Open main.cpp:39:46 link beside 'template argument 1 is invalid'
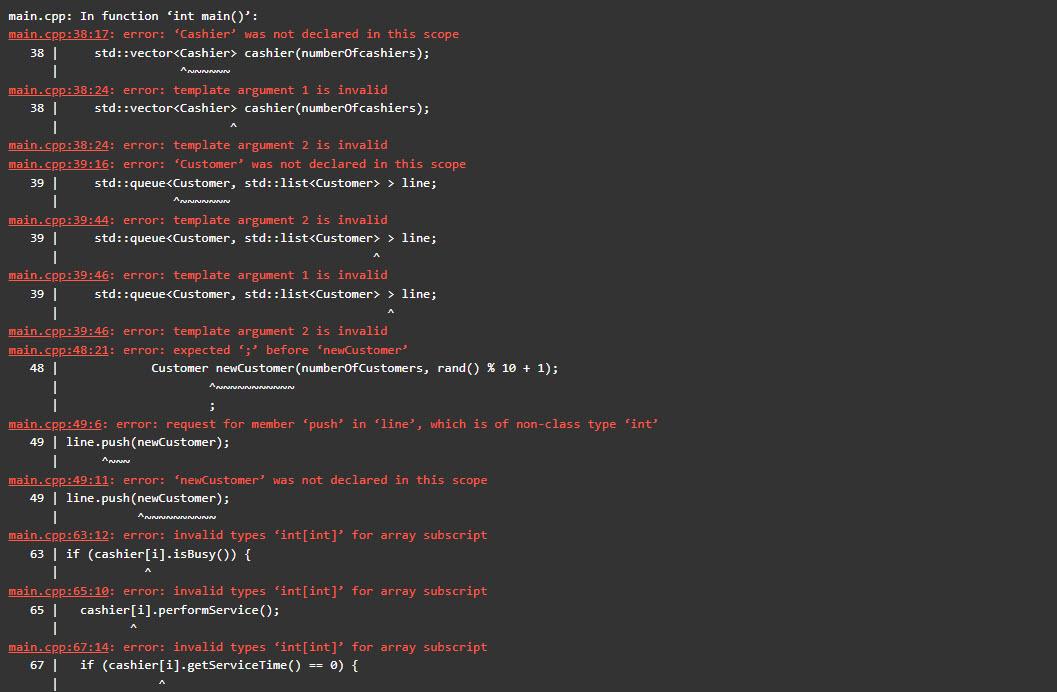The height and width of the screenshot is (692, 1057). pyautogui.click(x=58, y=276)
